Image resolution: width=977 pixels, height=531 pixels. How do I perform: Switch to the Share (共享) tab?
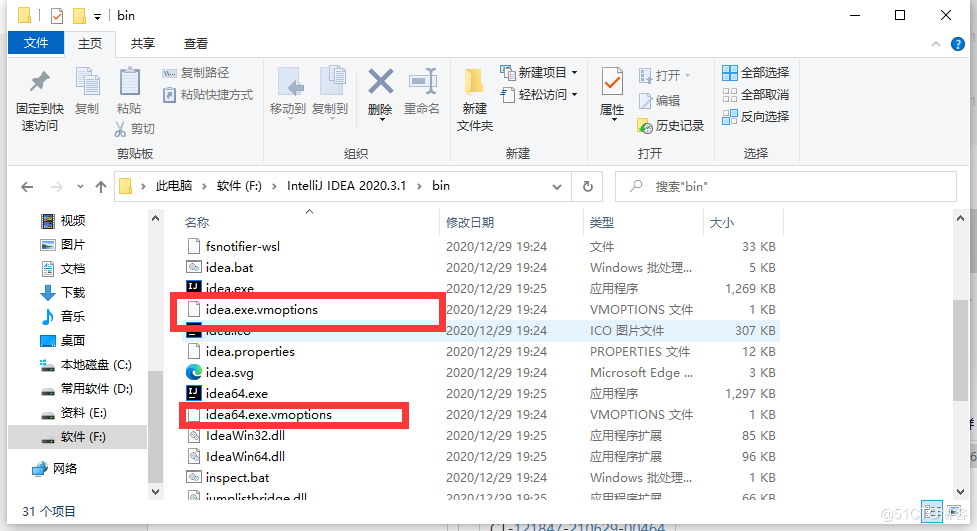[143, 43]
